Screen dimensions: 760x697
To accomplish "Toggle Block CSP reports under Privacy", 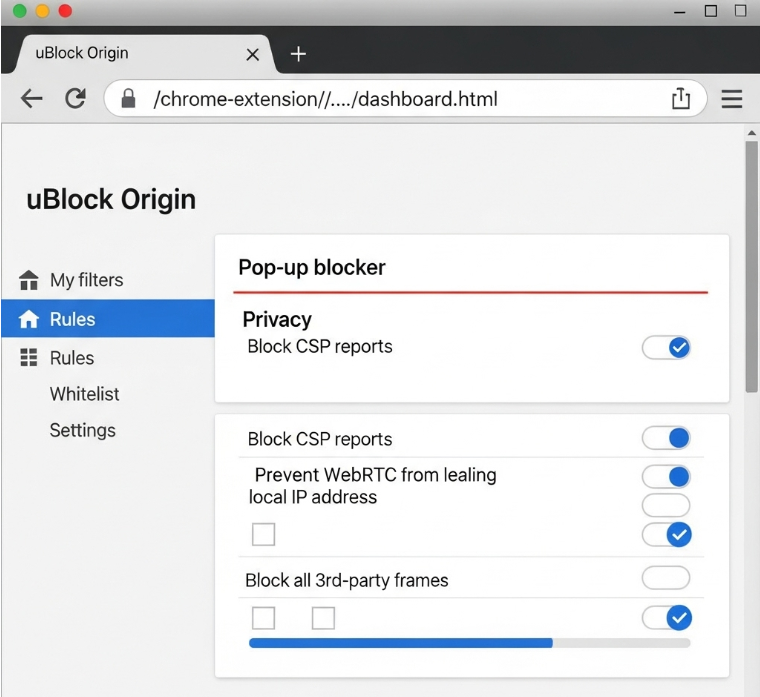I will pos(666,347).
